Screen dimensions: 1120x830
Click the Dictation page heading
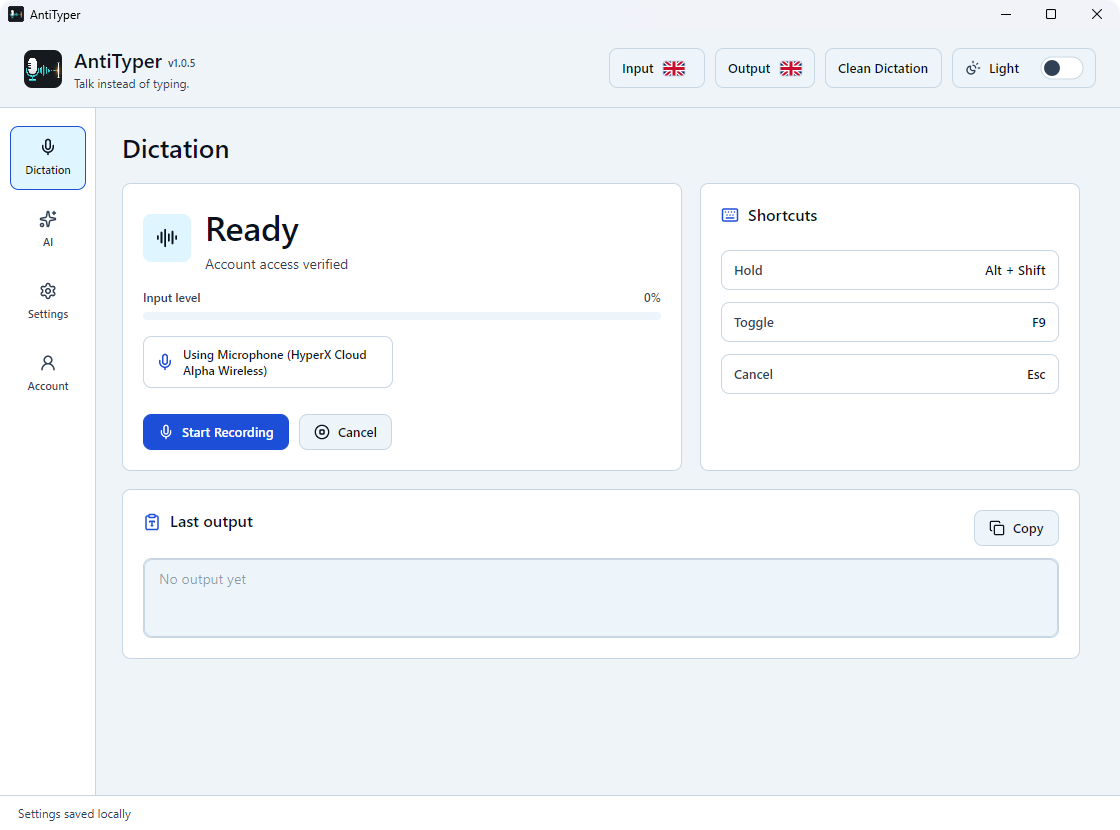pyautogui.click(x=176, y=149)
